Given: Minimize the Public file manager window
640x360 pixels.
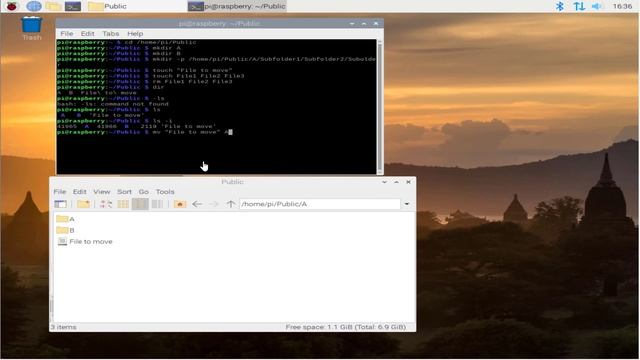Looking at the screenshot, I should pyautogui.click(x=384, y=182).
